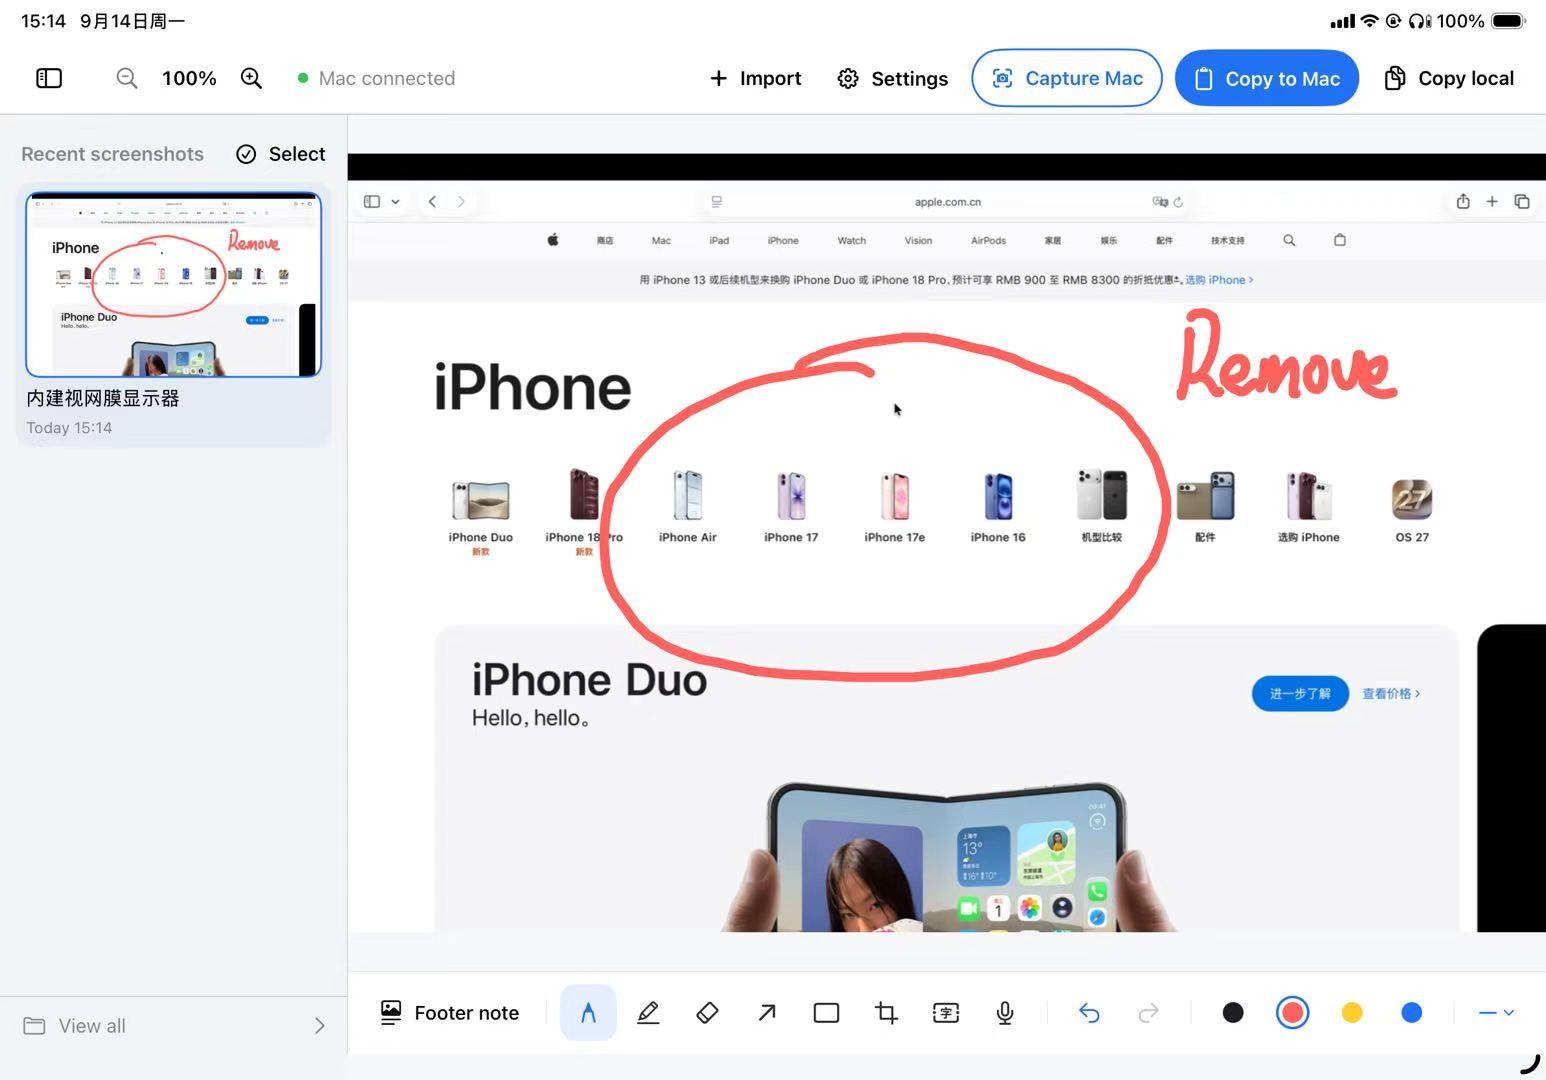This screenshot has height=1080, width=1546.
Task: Select the highlighter marker tool
Action: (x=648, y=1013)
